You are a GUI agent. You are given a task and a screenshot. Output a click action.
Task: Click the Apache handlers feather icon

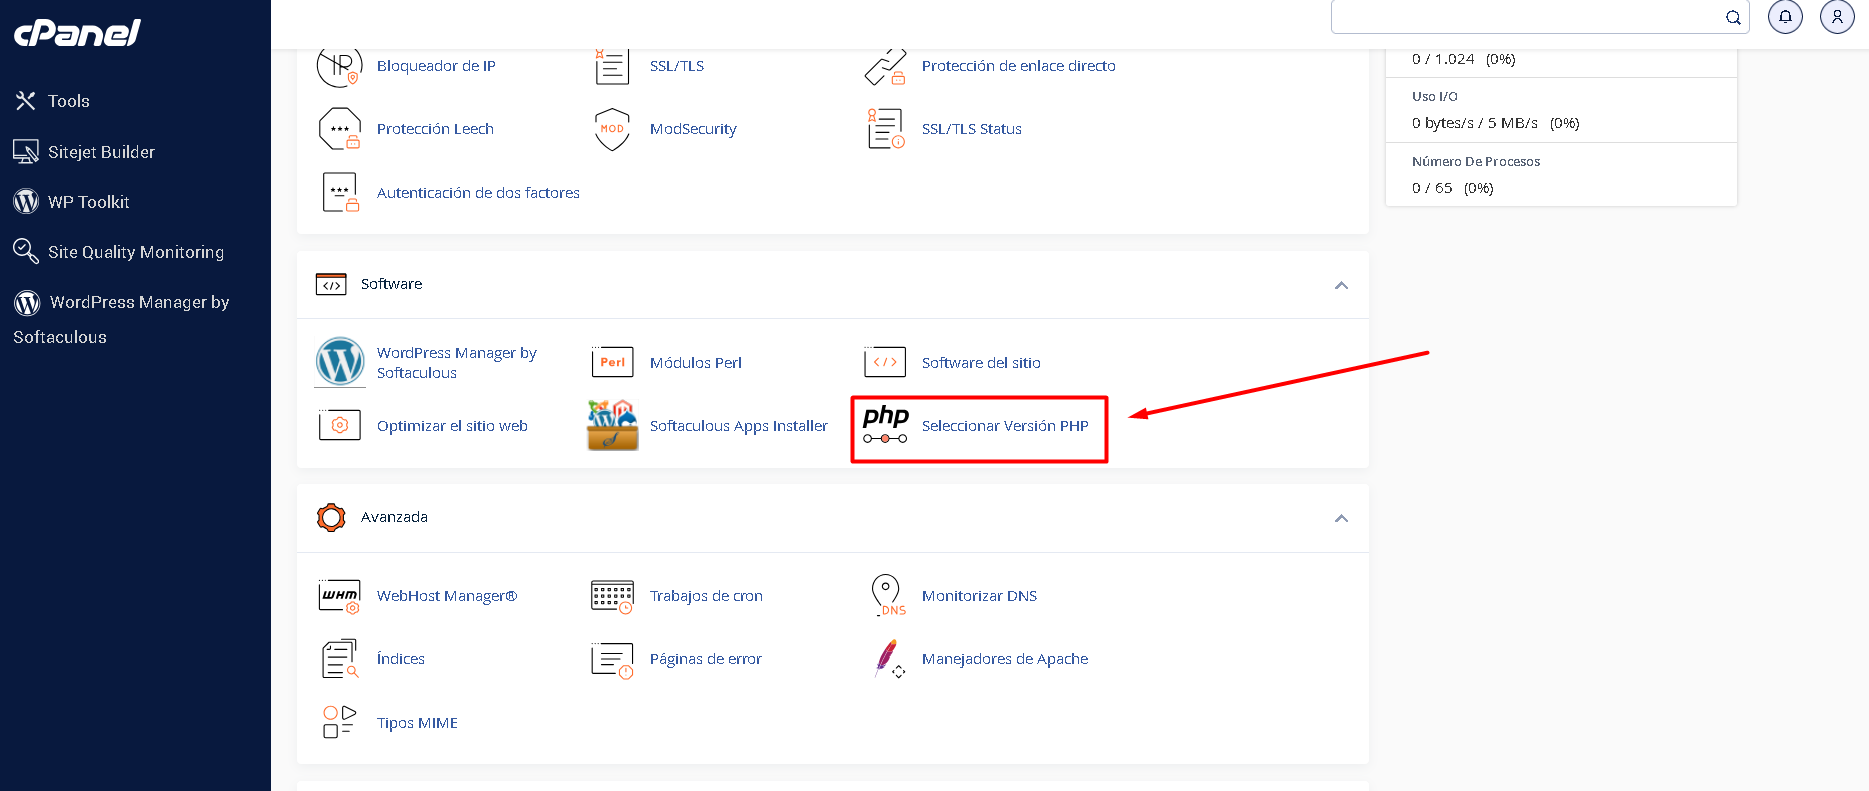(888, 659)
